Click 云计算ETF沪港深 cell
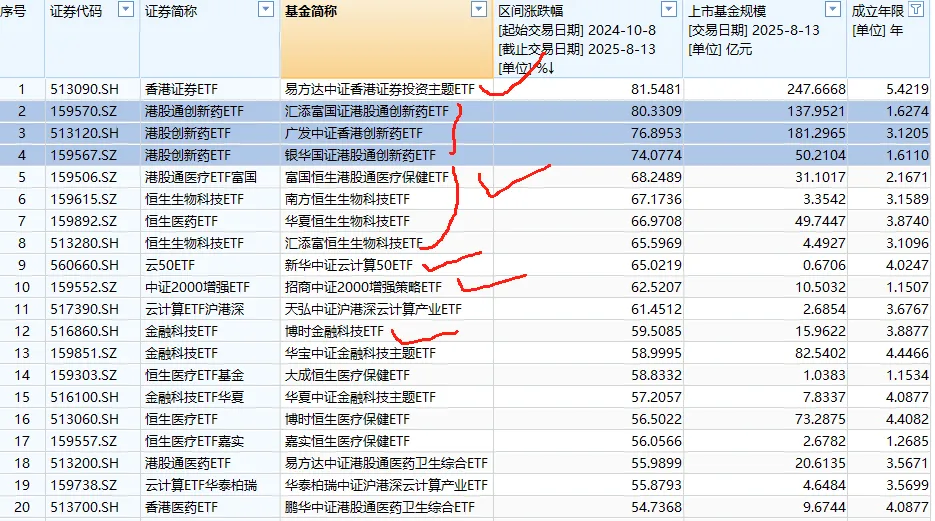 194,309
